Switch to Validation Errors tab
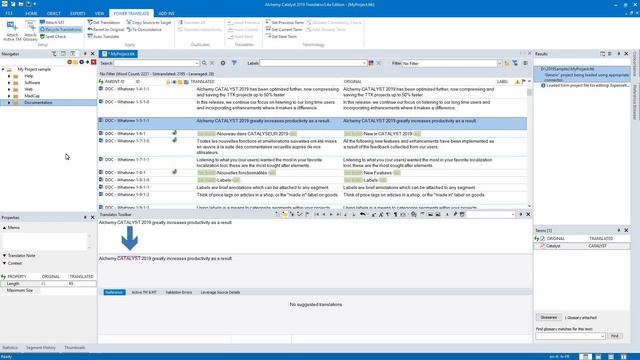Screen dimensions: 640x360 click(179, 292)
